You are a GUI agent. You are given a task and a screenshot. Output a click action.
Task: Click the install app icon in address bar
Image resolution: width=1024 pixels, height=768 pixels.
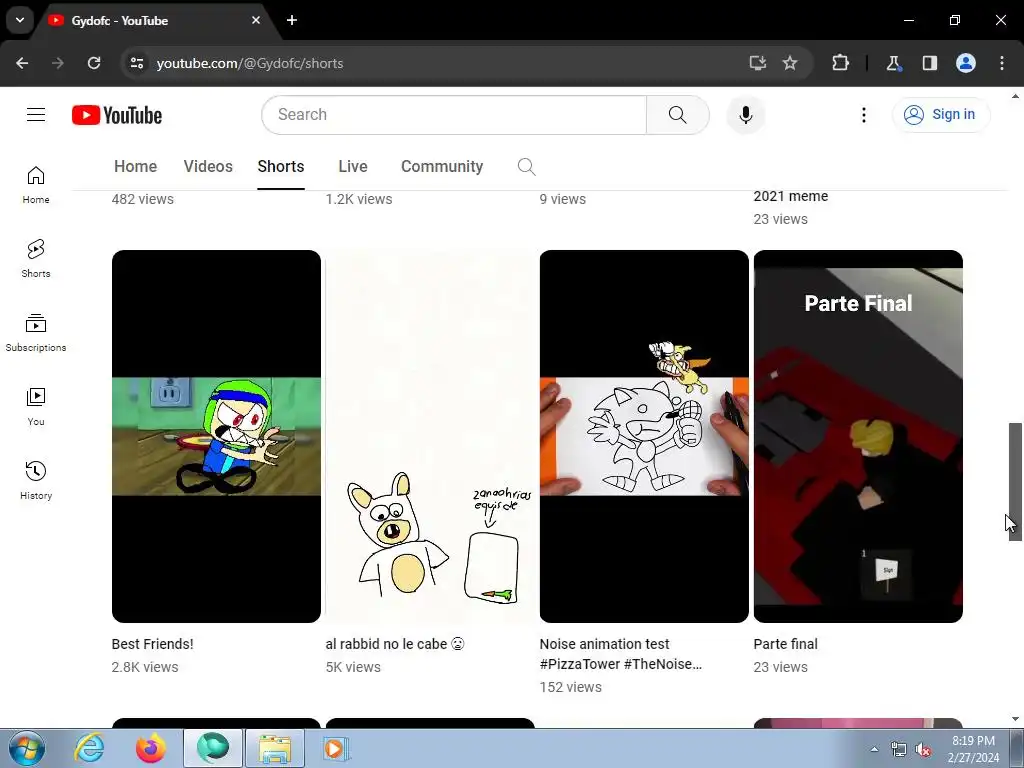758,63
